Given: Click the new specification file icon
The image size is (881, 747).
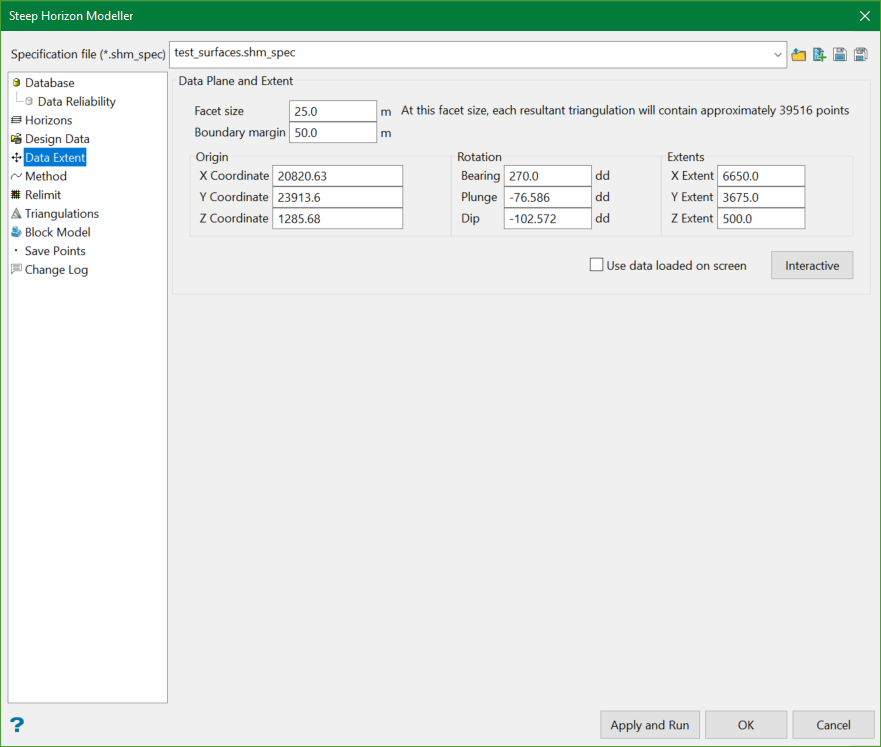Looking at the screenshot, I should [819, 54].
